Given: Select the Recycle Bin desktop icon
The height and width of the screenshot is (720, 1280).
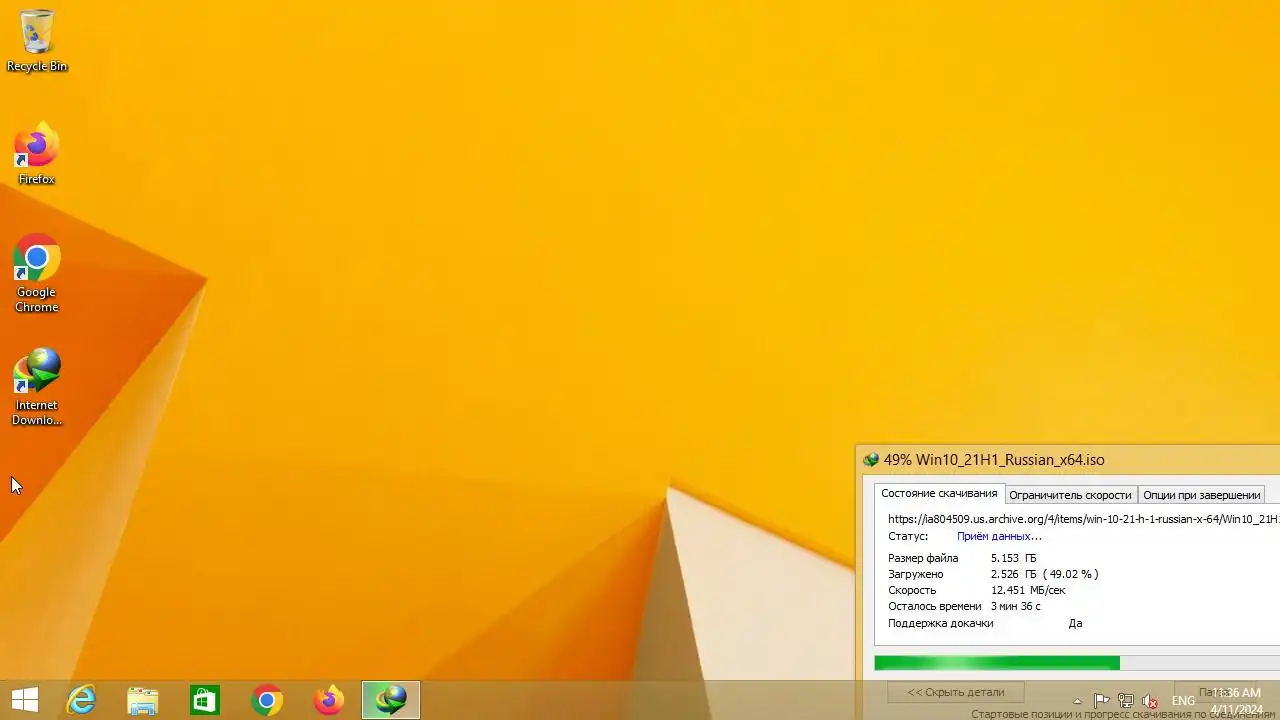Looking at the screenshot, I should point(37,40).
